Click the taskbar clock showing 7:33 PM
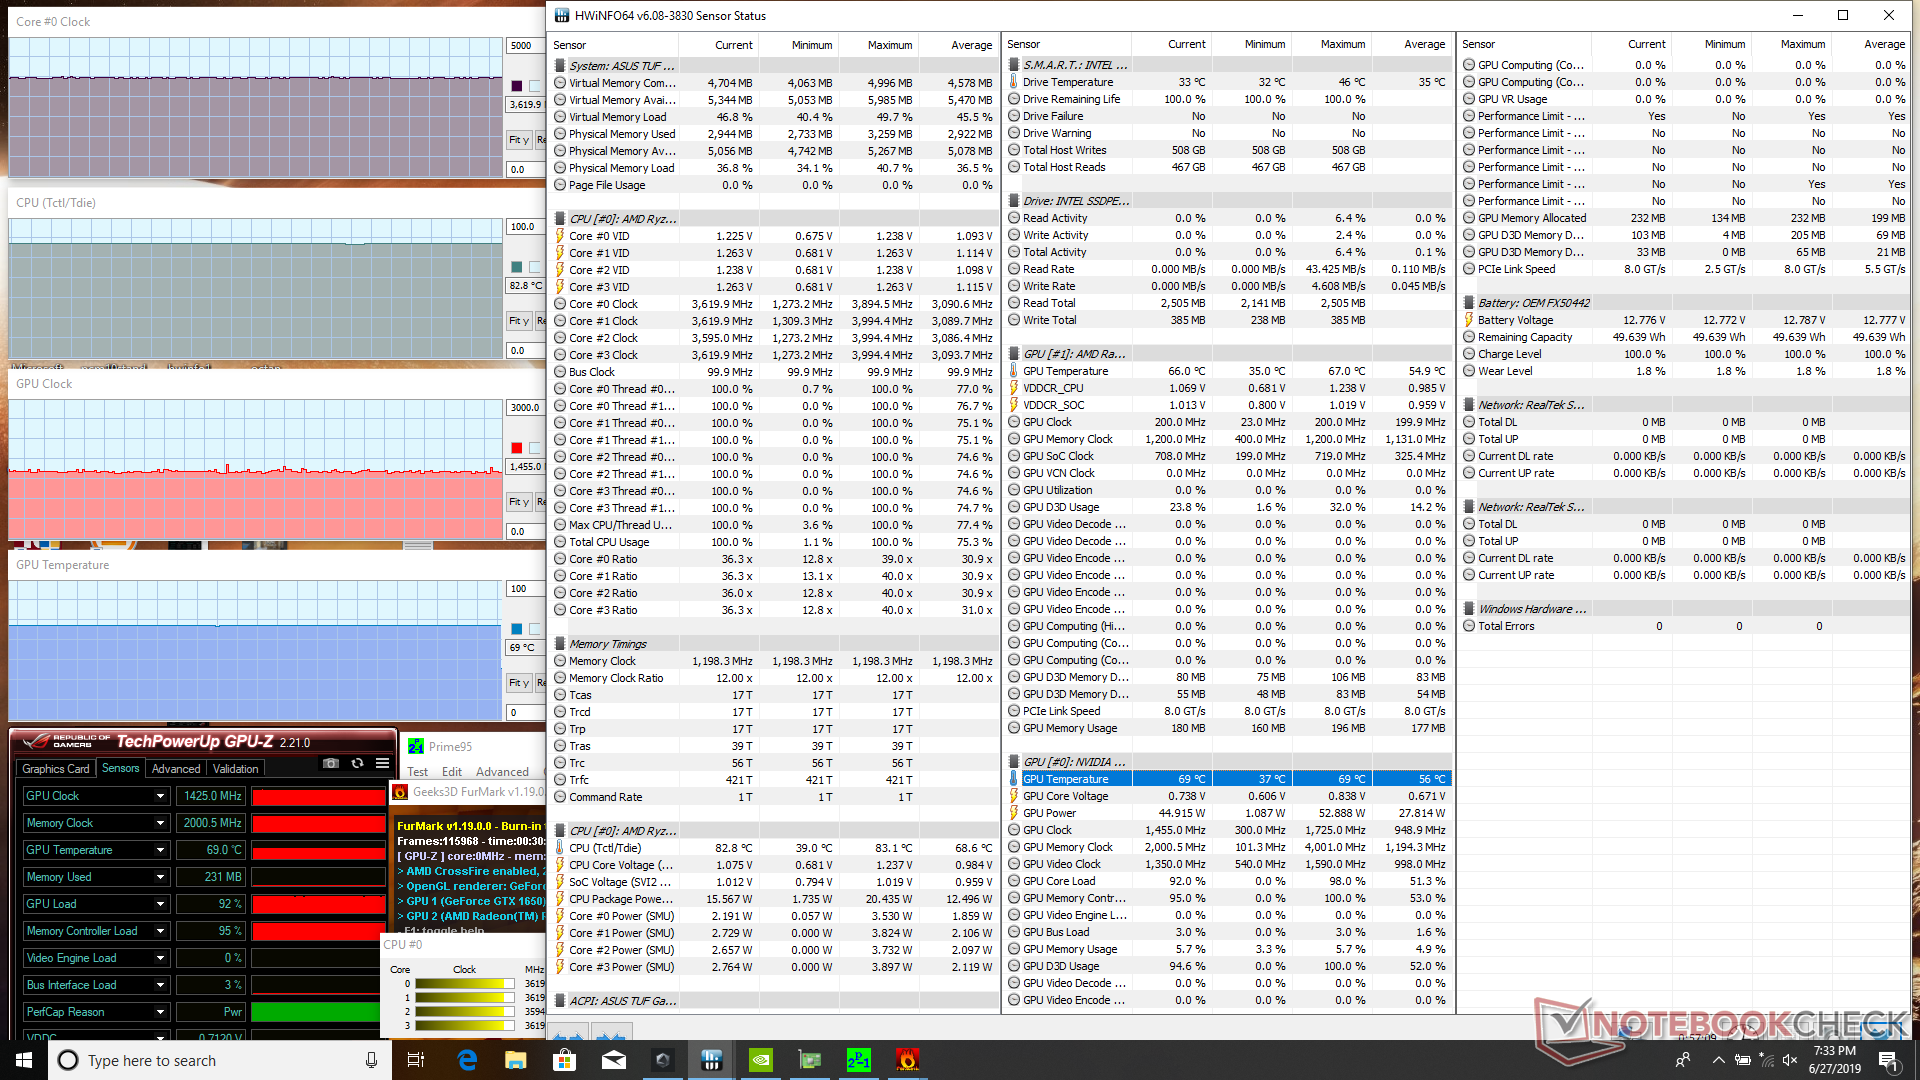This screenshot has height=1080, width=1920. [1835, 1060]
